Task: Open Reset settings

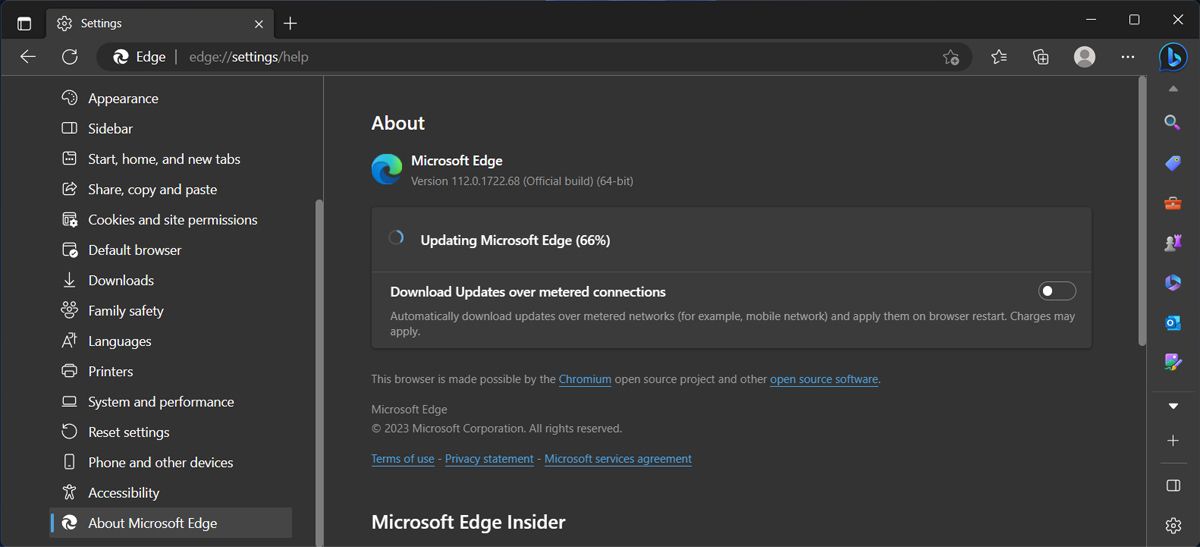Action: coord(171,432)
